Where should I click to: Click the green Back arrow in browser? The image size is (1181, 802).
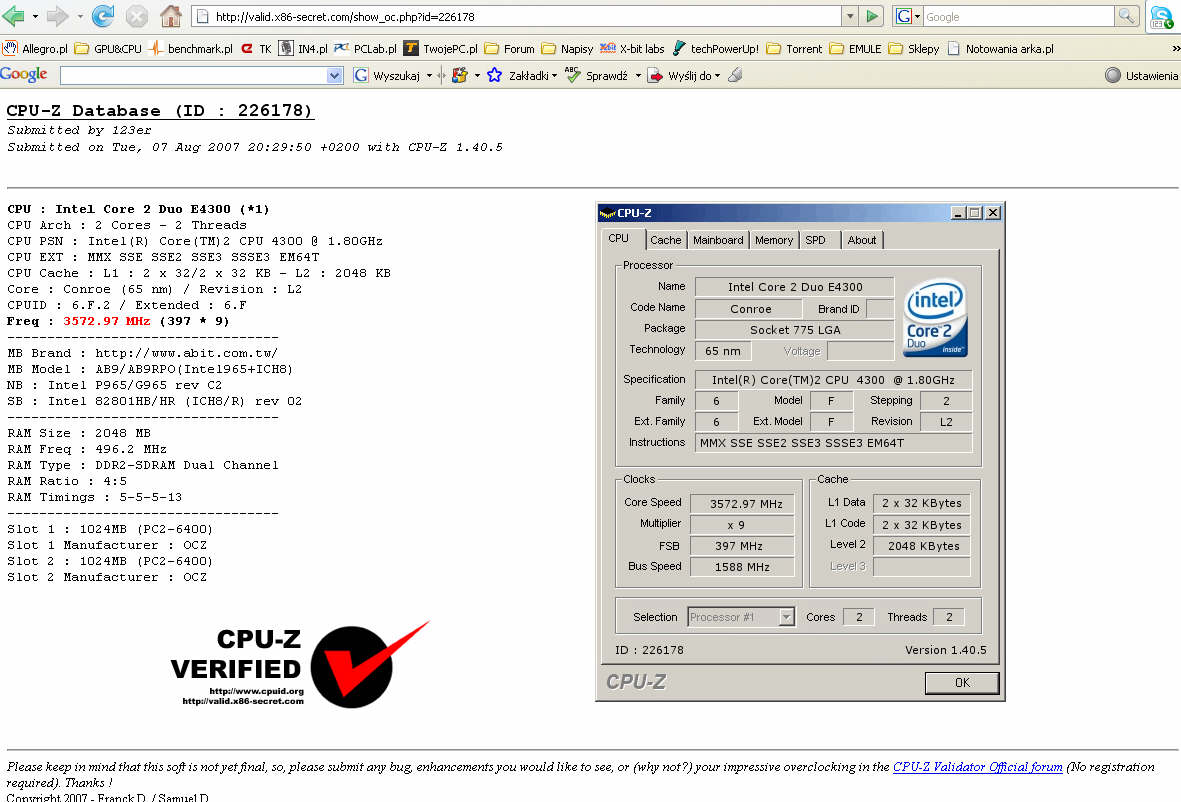point(14,16)
